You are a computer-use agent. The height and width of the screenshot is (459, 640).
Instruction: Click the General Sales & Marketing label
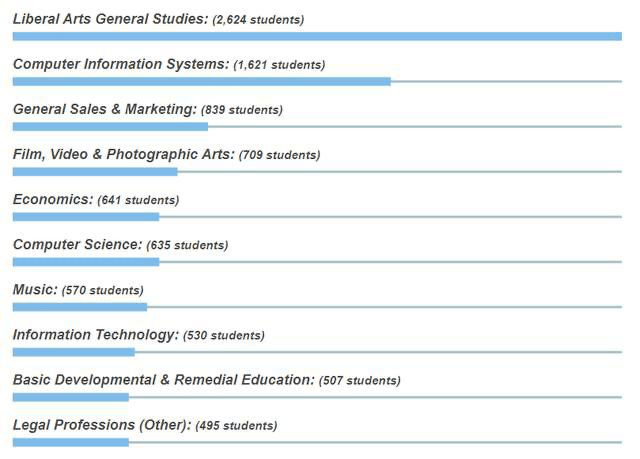pyautogui.click(x=105, y=109)
